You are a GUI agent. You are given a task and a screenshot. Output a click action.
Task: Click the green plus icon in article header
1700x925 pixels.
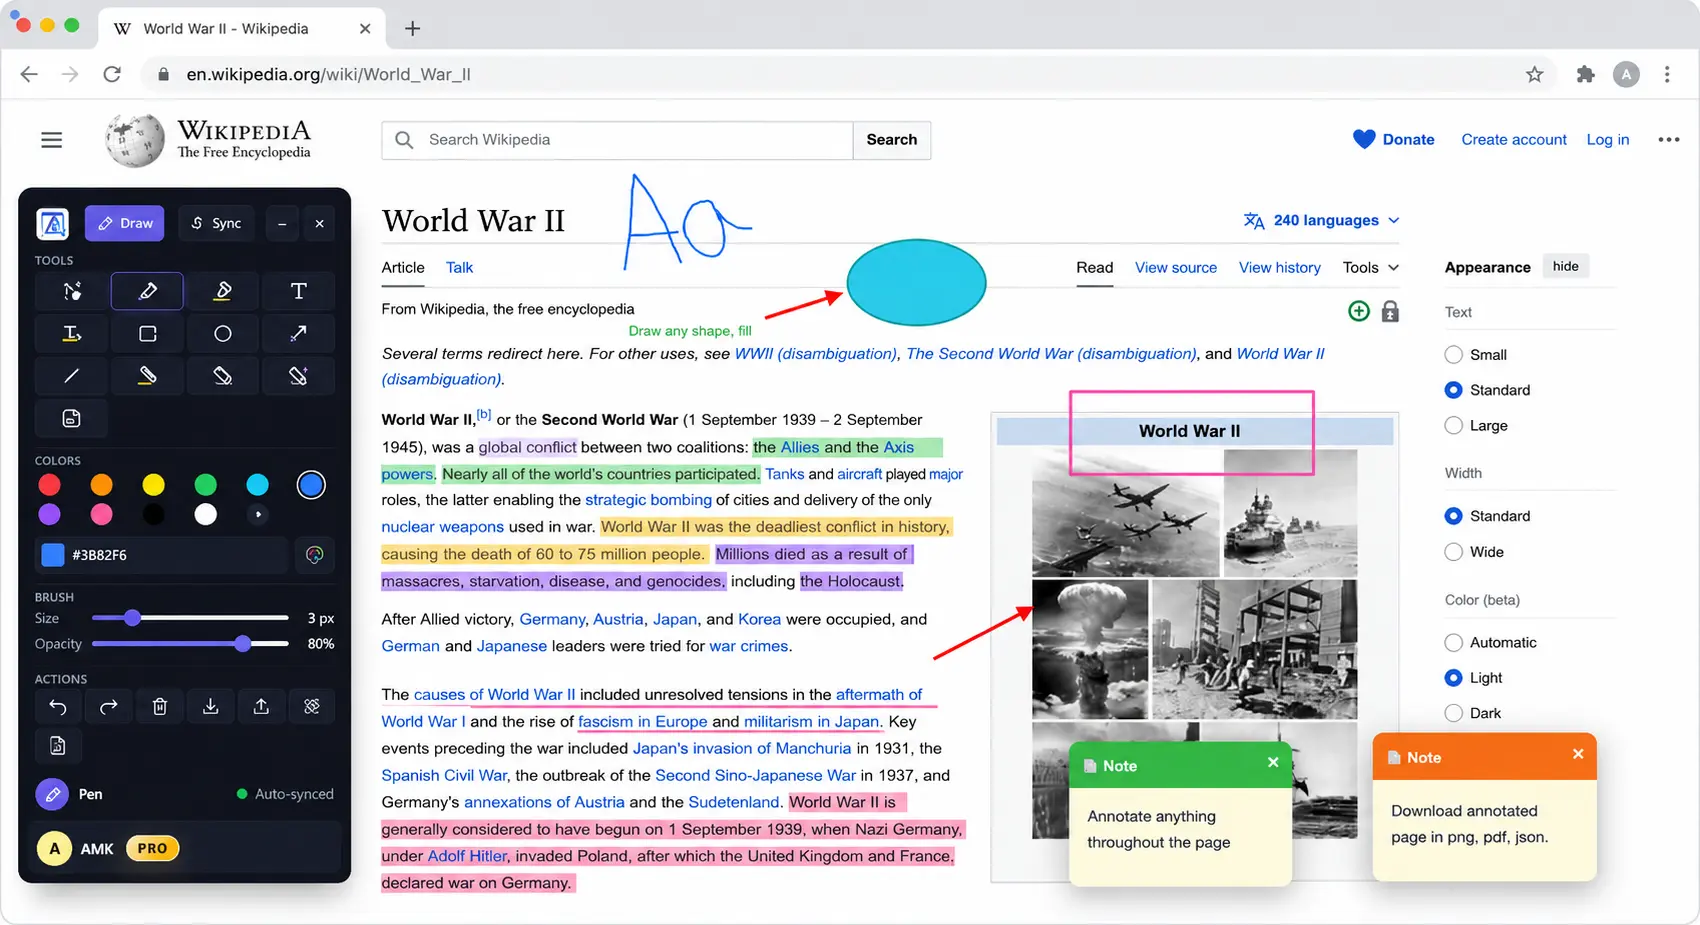(1359, 311)
